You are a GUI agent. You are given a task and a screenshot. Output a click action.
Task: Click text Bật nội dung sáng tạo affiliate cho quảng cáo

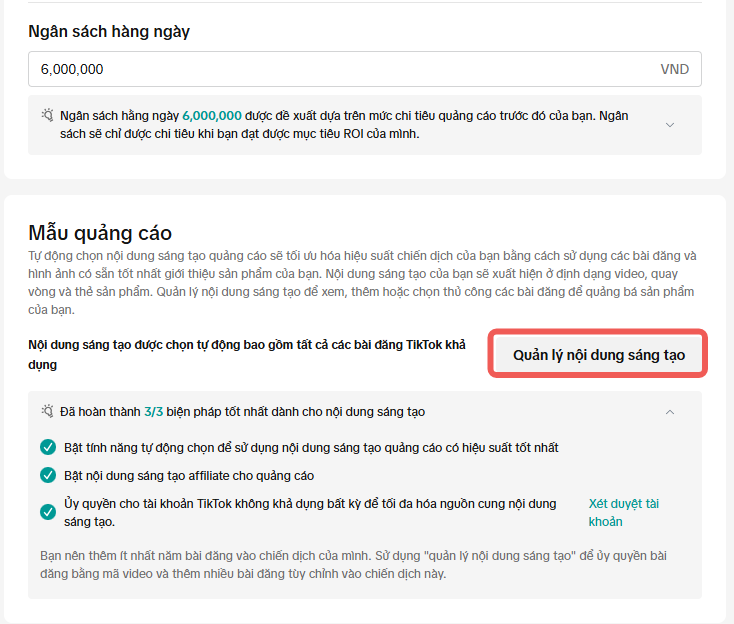(x=189, y=476)
